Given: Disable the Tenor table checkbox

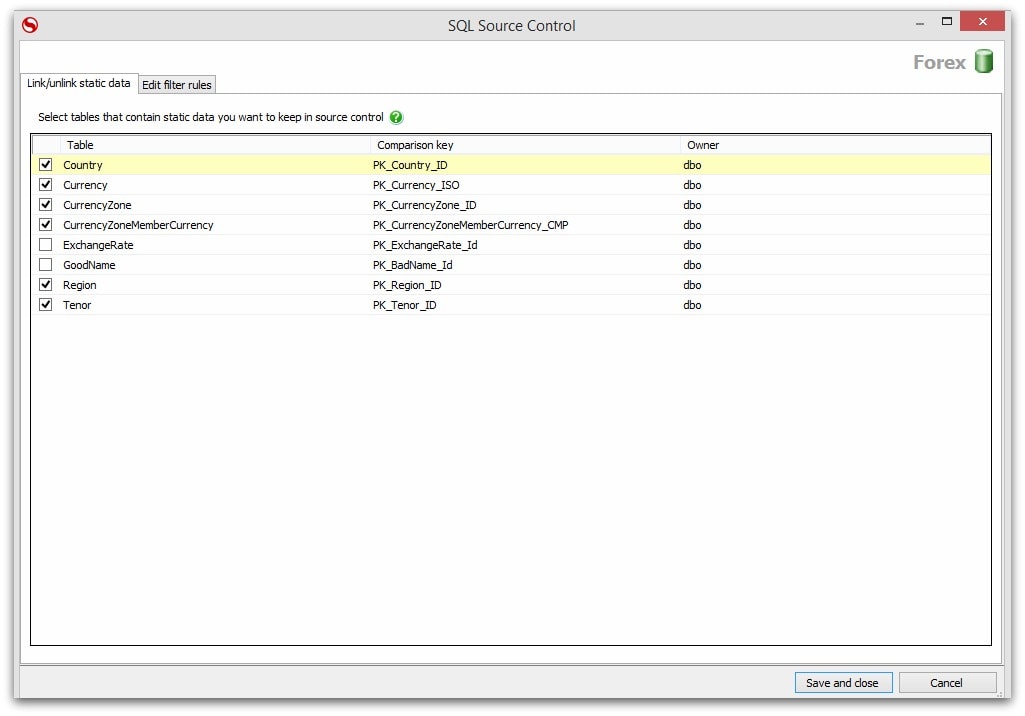Looking at the screenshot, I should (45, 304).
